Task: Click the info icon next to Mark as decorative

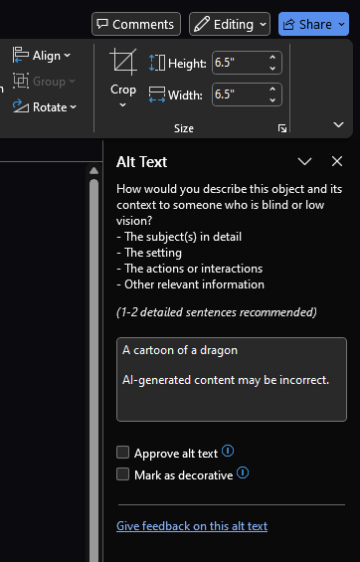Action: point(243,473)
